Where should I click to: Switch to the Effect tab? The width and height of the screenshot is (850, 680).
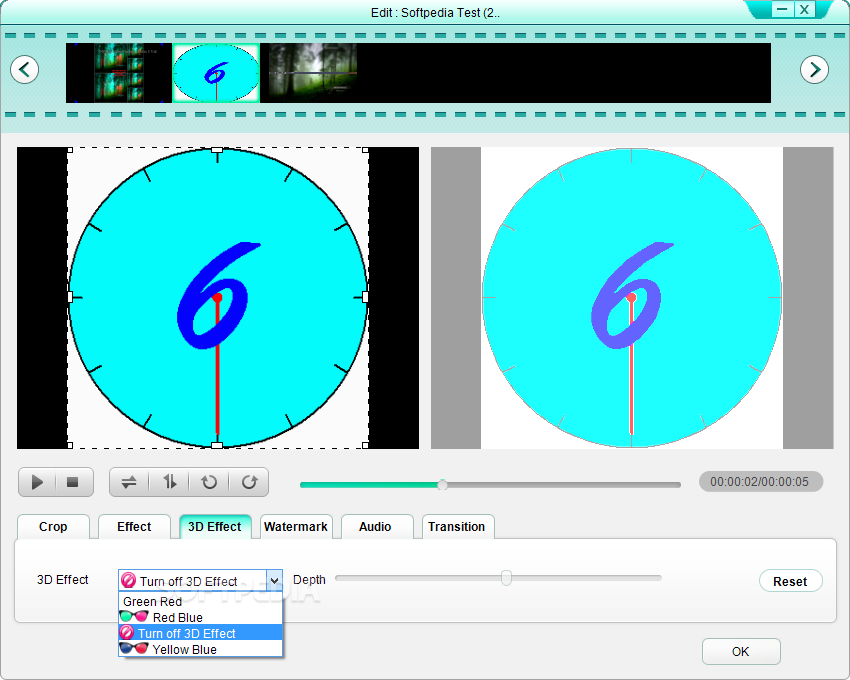click(134, 527)
